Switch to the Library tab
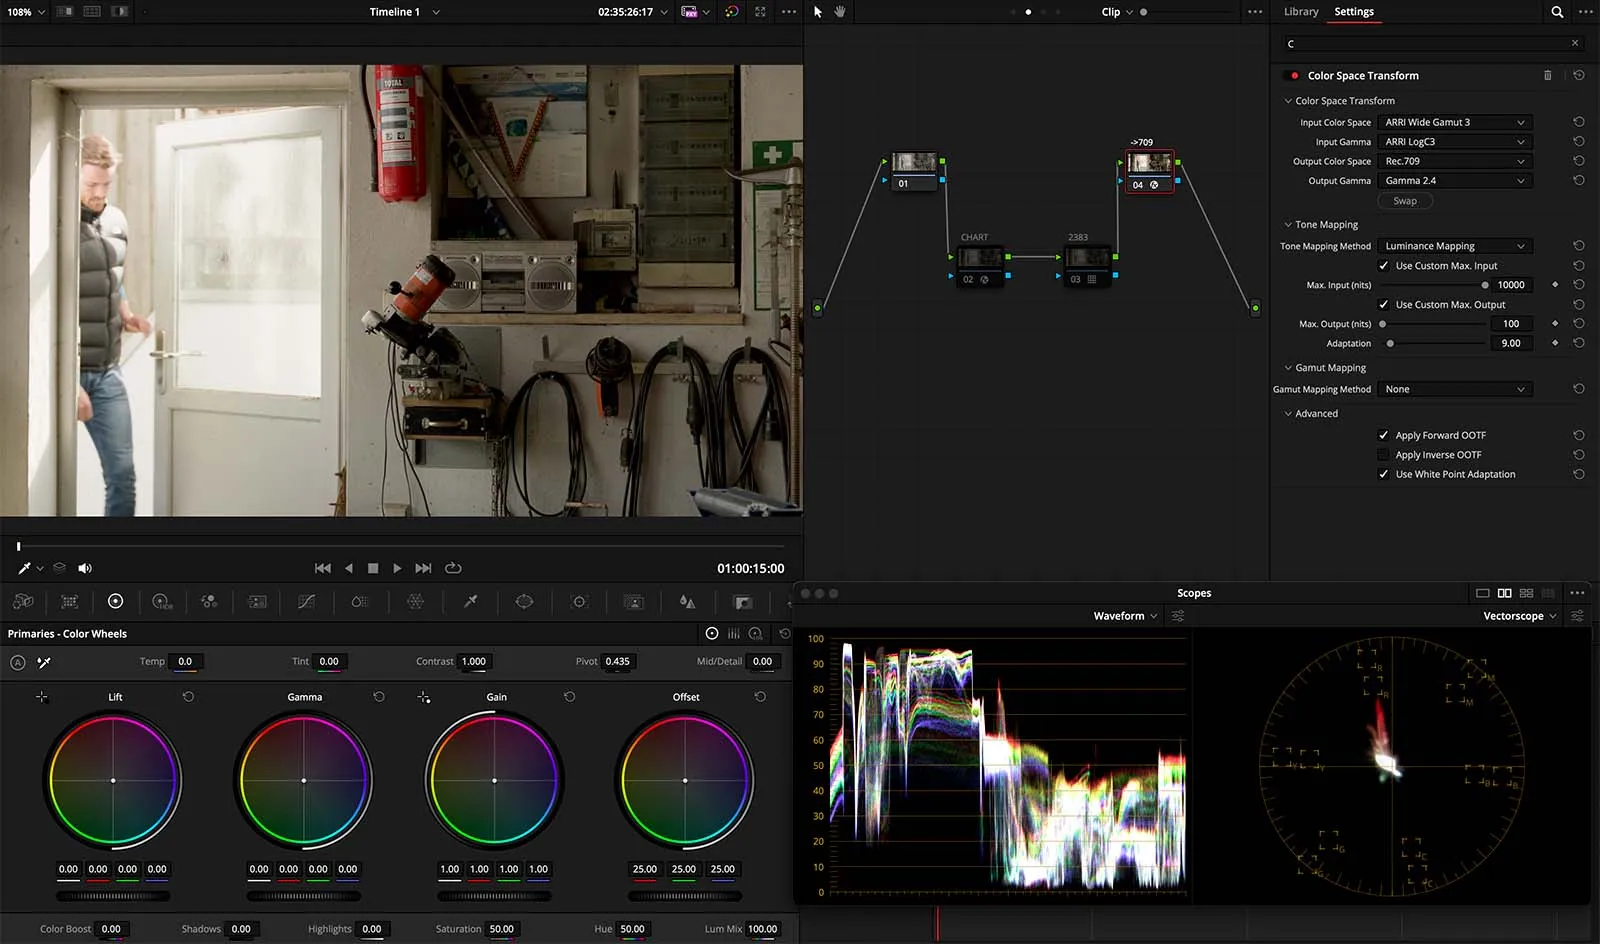Viewport: 1600px width, 944px height. (1301, 12)
